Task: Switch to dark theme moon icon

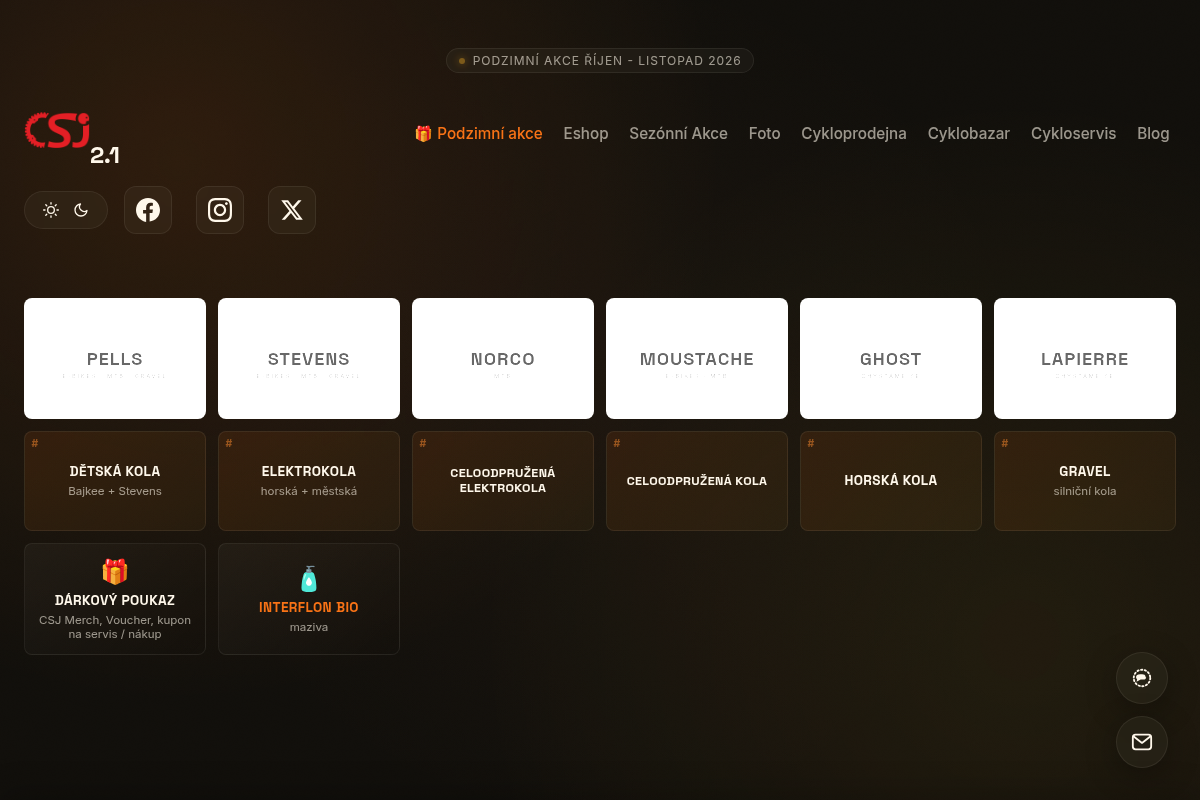Action: click(81, 210)
